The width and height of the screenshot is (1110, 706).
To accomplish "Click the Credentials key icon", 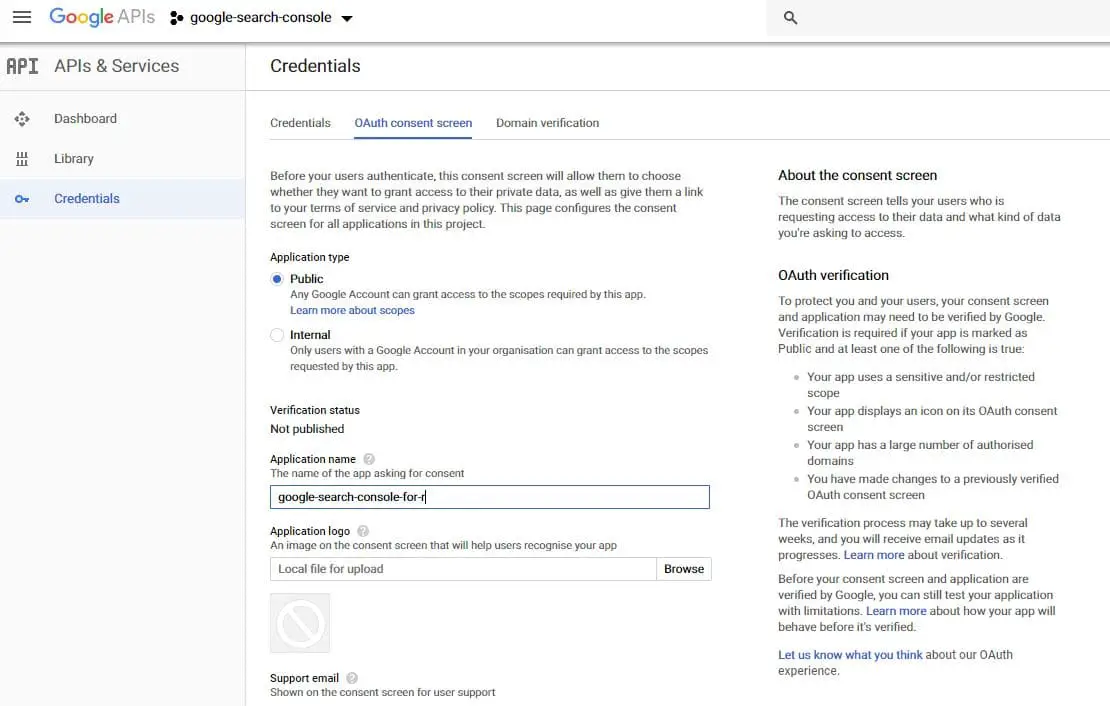I will [x=22, y=199].
